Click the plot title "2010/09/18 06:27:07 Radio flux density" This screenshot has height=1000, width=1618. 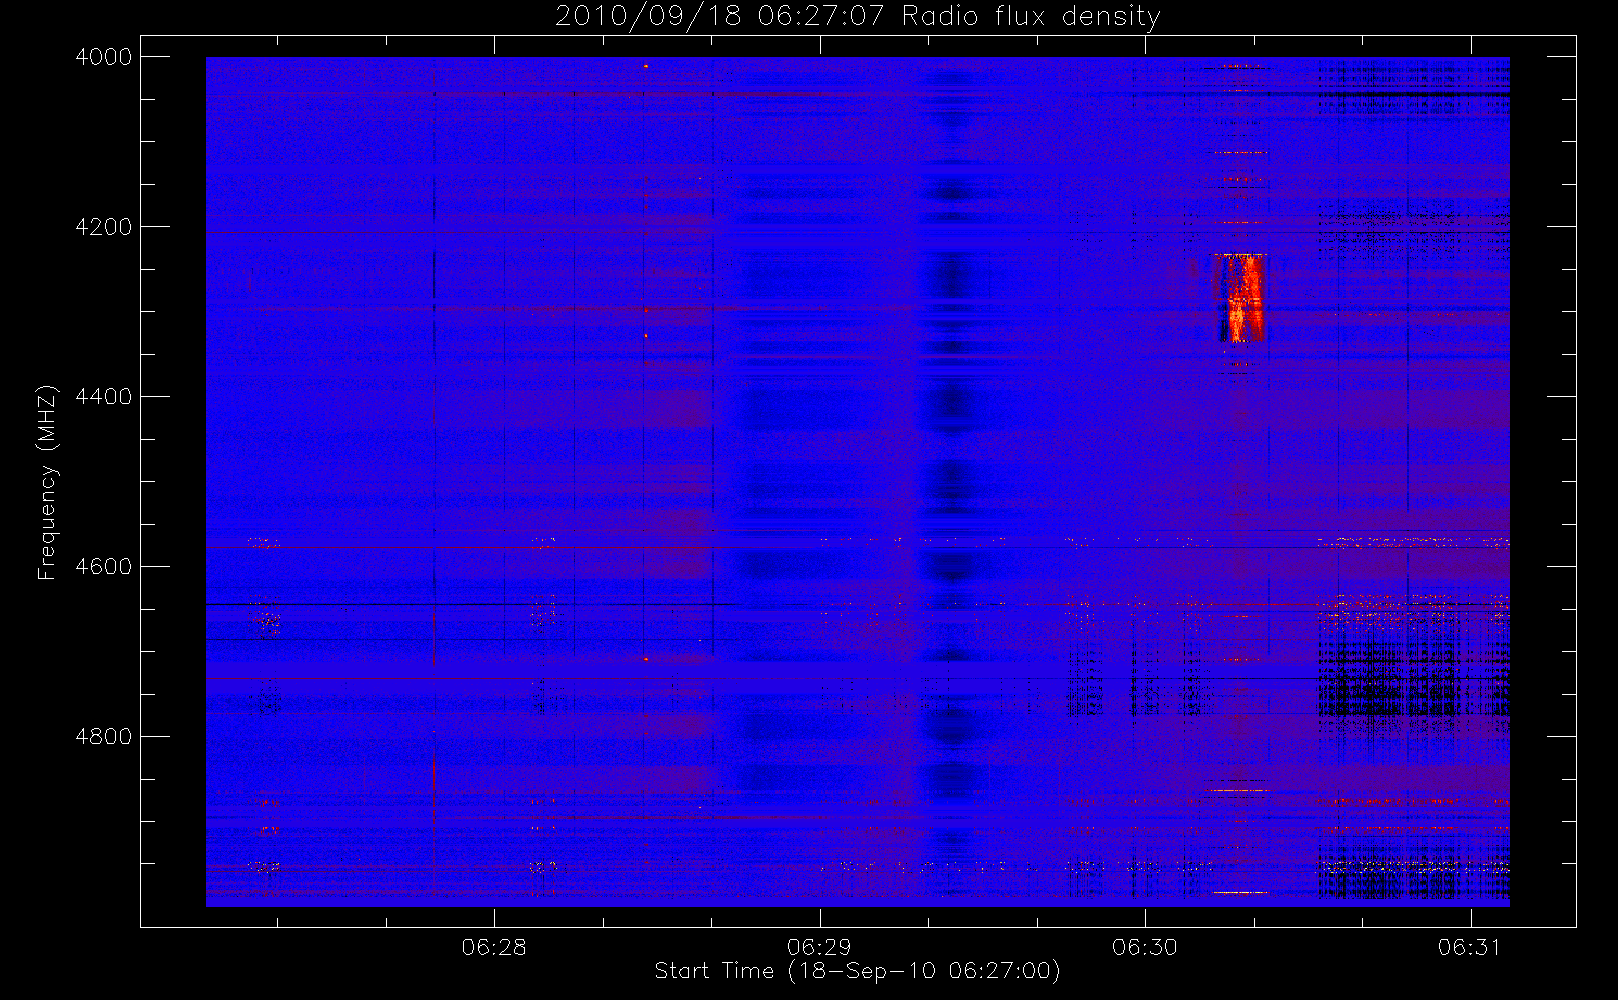coord(858,16)
